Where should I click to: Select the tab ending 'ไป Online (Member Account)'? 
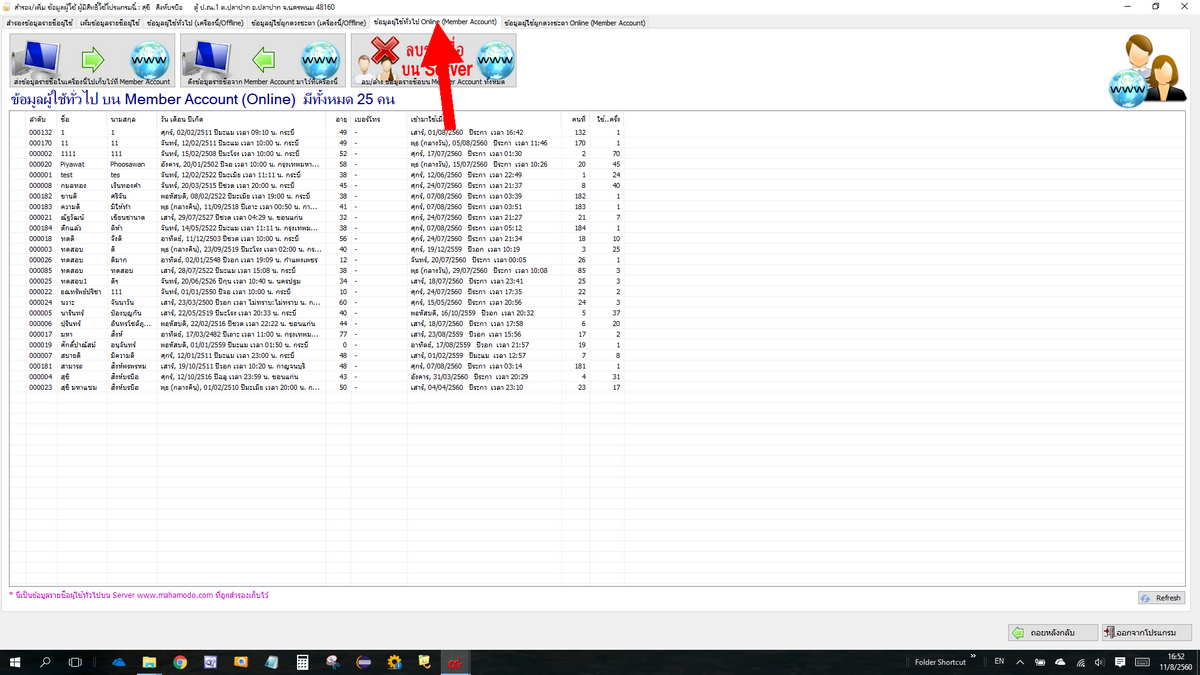click(x=435, y=21)
